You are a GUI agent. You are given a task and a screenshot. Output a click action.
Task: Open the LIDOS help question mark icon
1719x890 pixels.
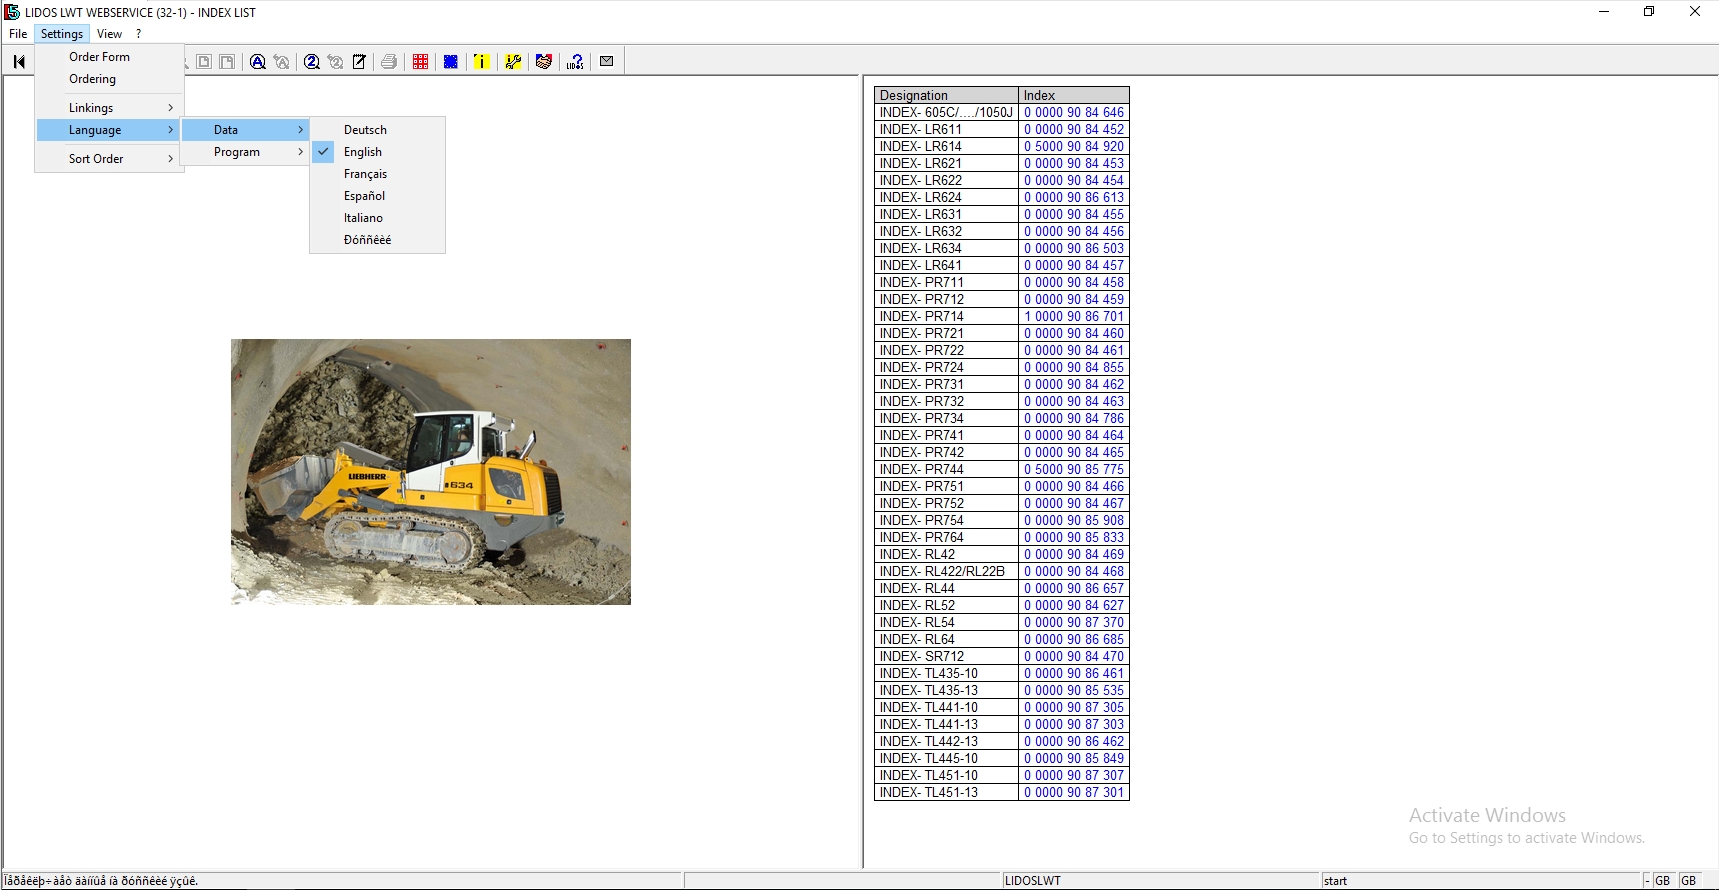[575, 62]
